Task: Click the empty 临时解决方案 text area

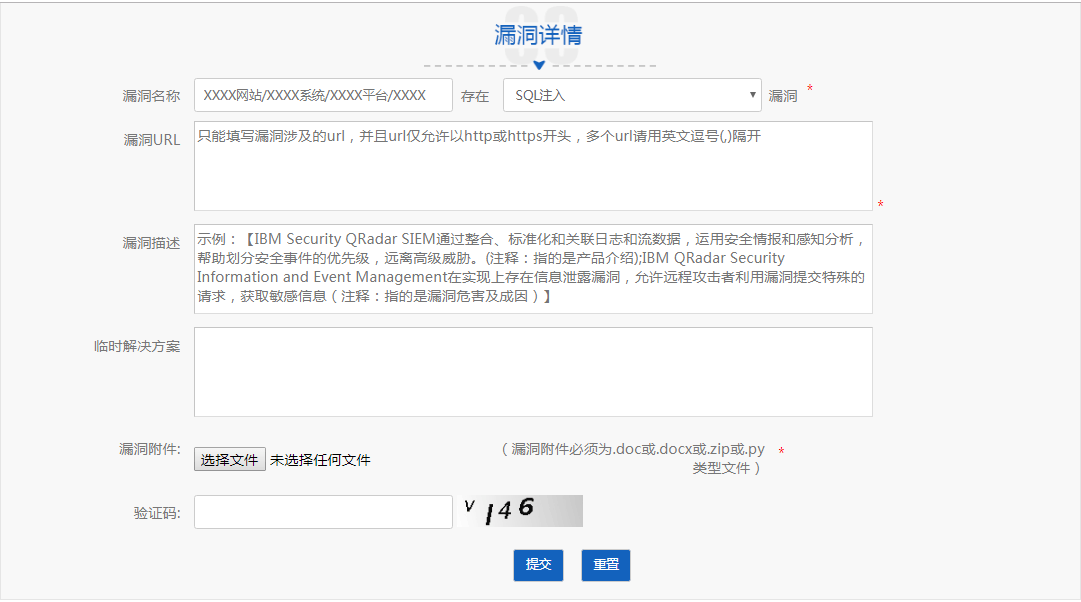Action: [533, 372]
